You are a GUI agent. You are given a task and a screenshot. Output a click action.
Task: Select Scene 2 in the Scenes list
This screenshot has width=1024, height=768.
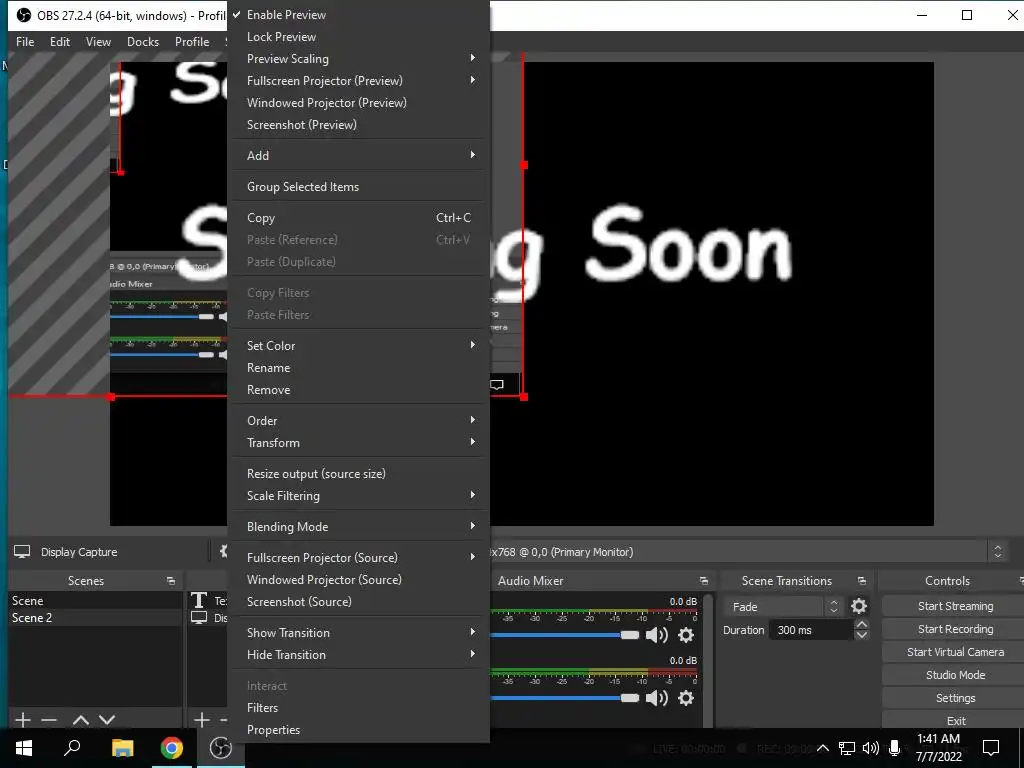click(95, 618)
